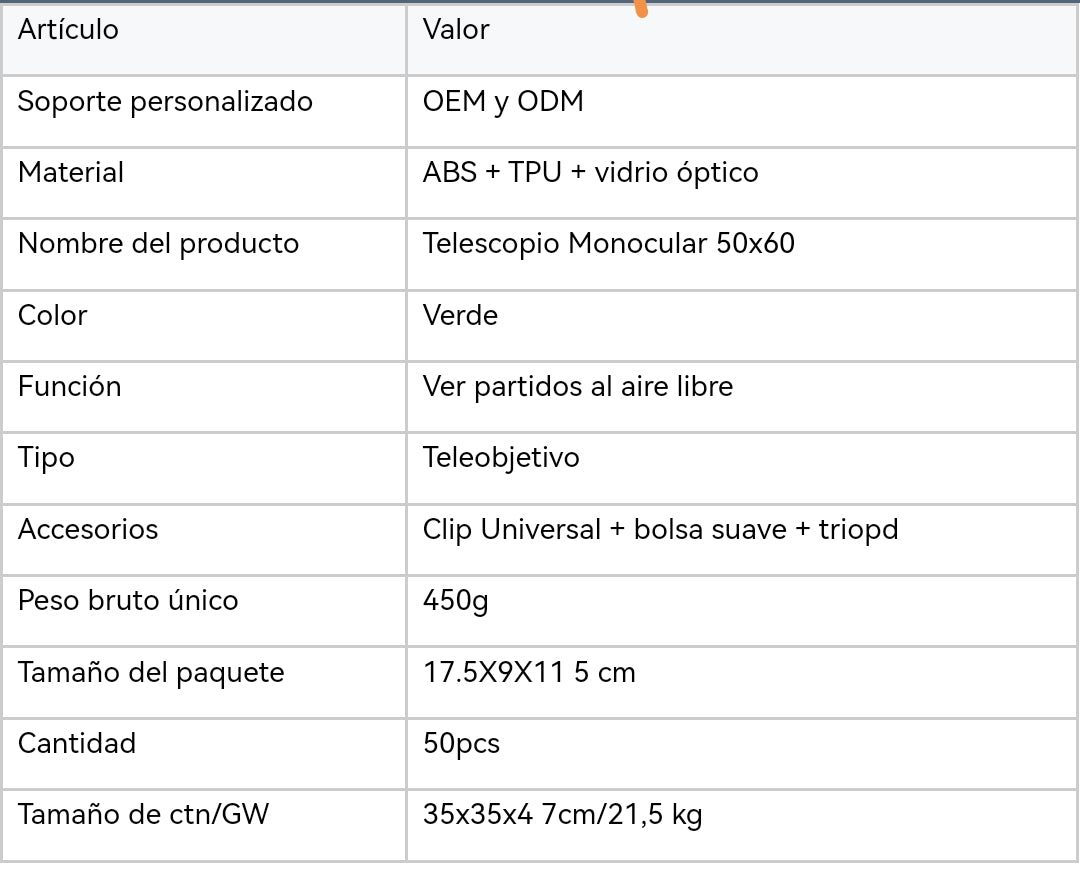Click the 'Color' row label
1080x869 pixels.
52,316
